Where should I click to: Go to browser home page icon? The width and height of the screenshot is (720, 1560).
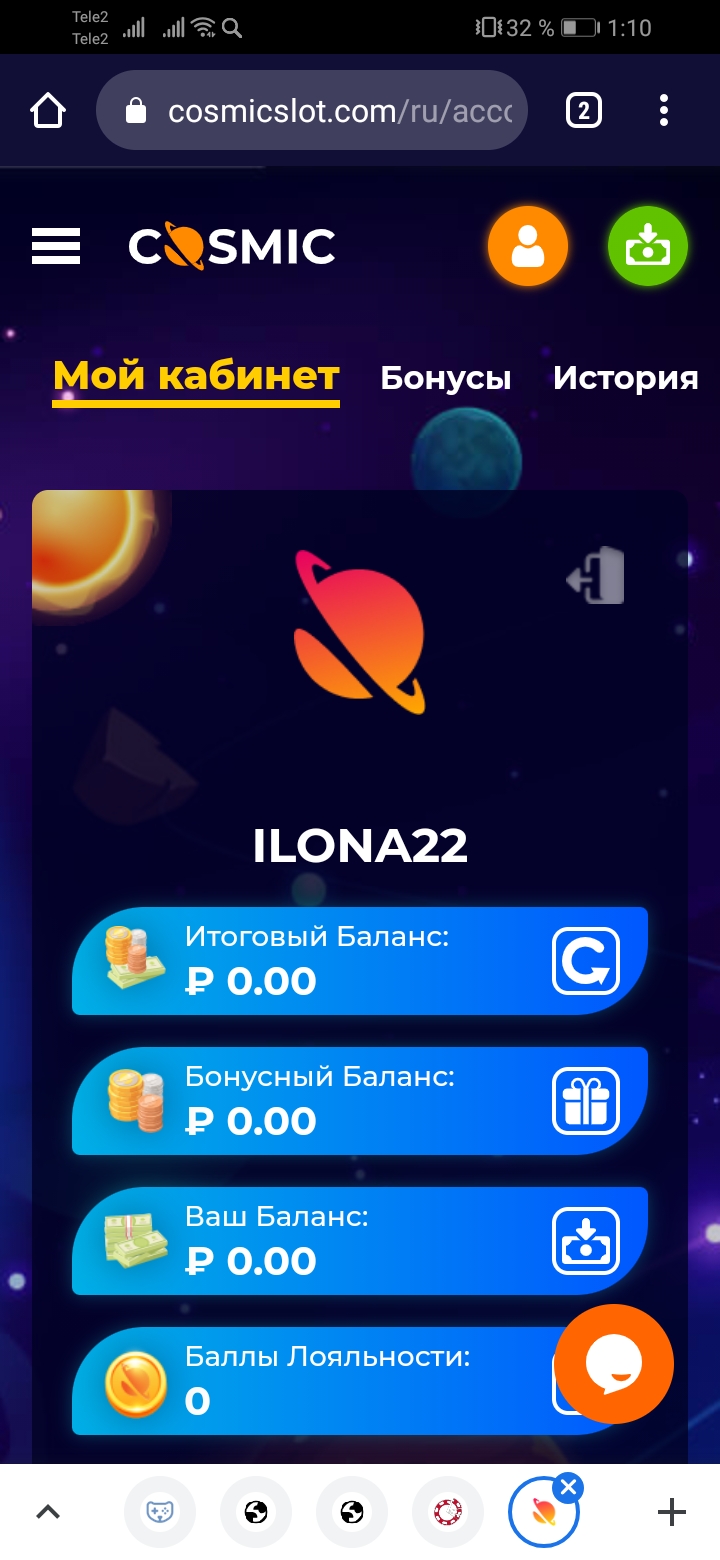48,111
